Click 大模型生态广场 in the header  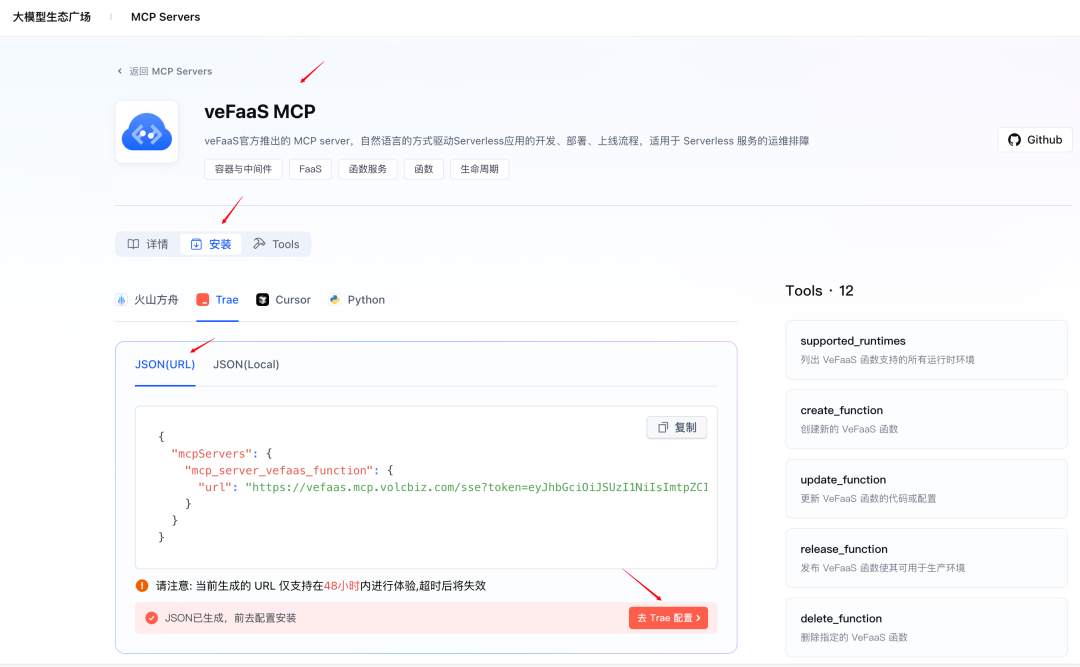(x=52, y=17)
